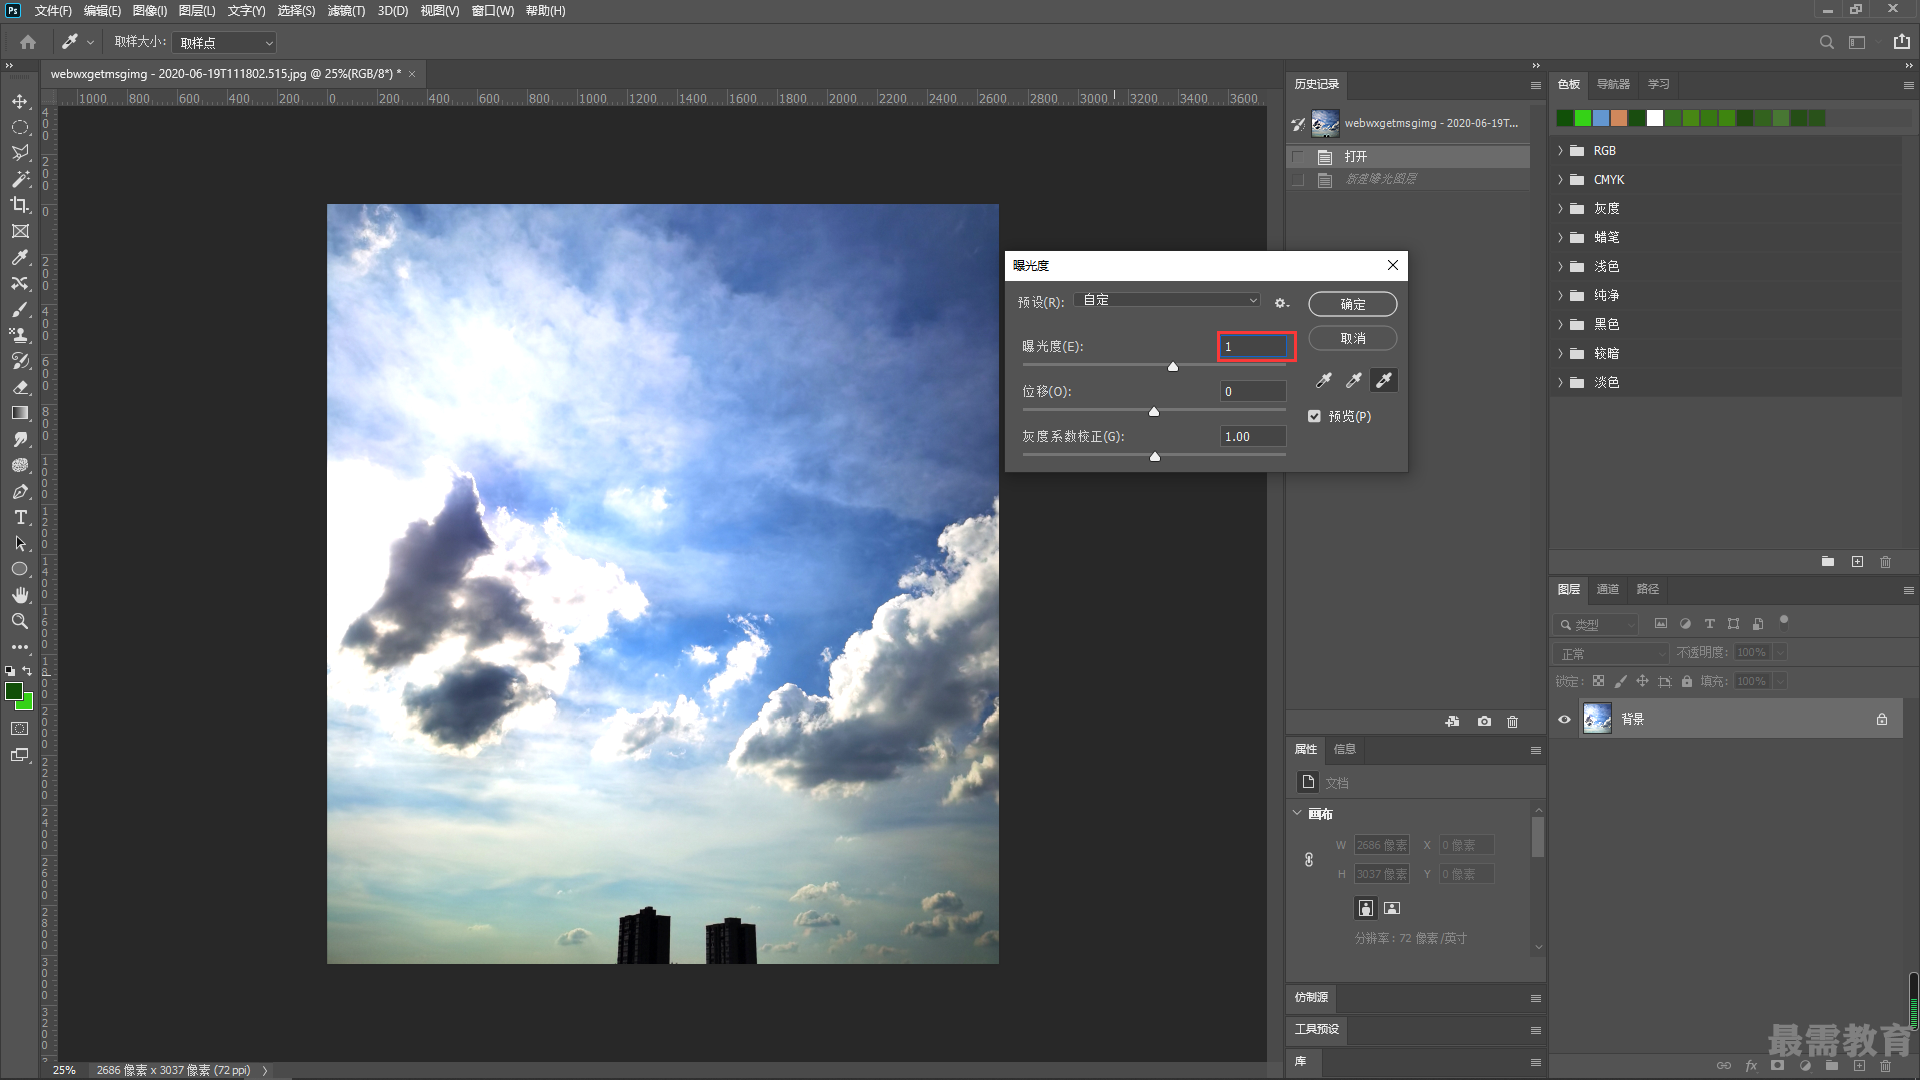Expand the 黑色 swatch folder
1920x1080 pixels.
tap(1561, 325)
